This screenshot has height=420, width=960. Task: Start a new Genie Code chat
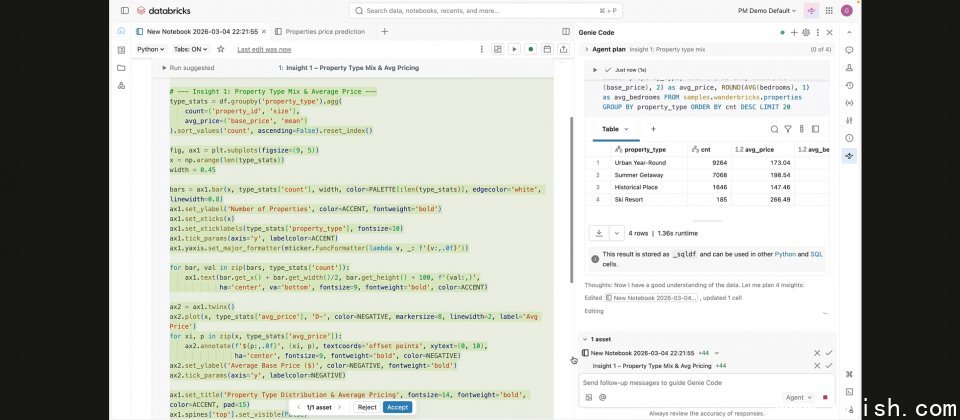pyautogui.click(x=793, y=32)
